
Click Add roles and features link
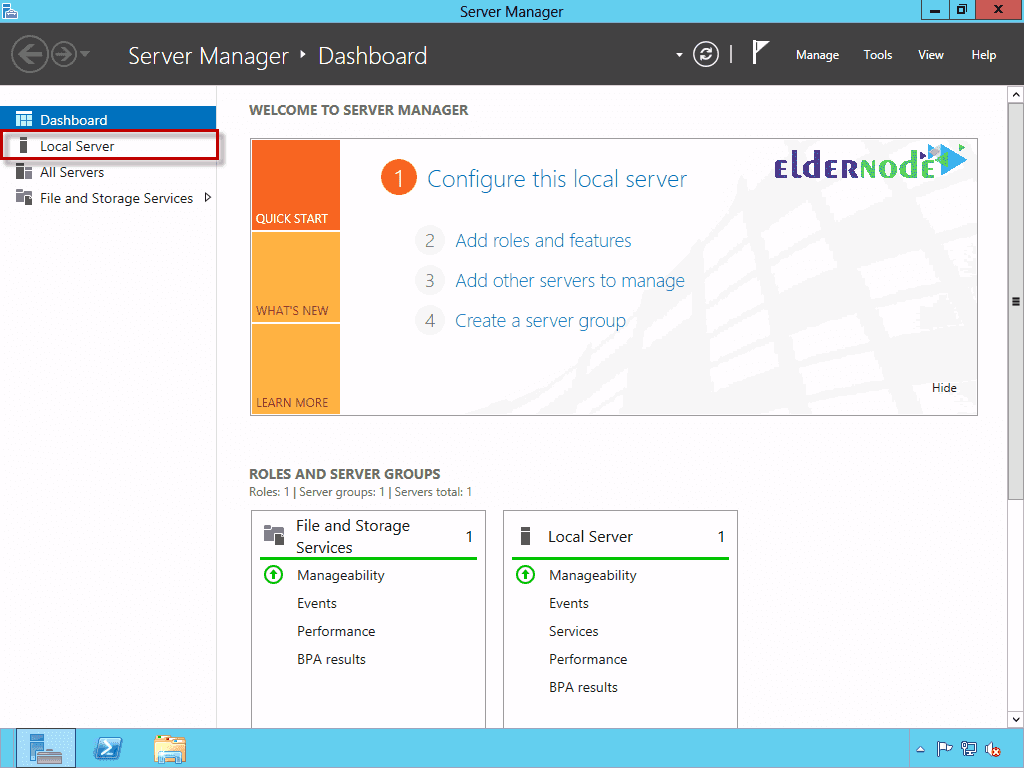click(x=543, y=240)
